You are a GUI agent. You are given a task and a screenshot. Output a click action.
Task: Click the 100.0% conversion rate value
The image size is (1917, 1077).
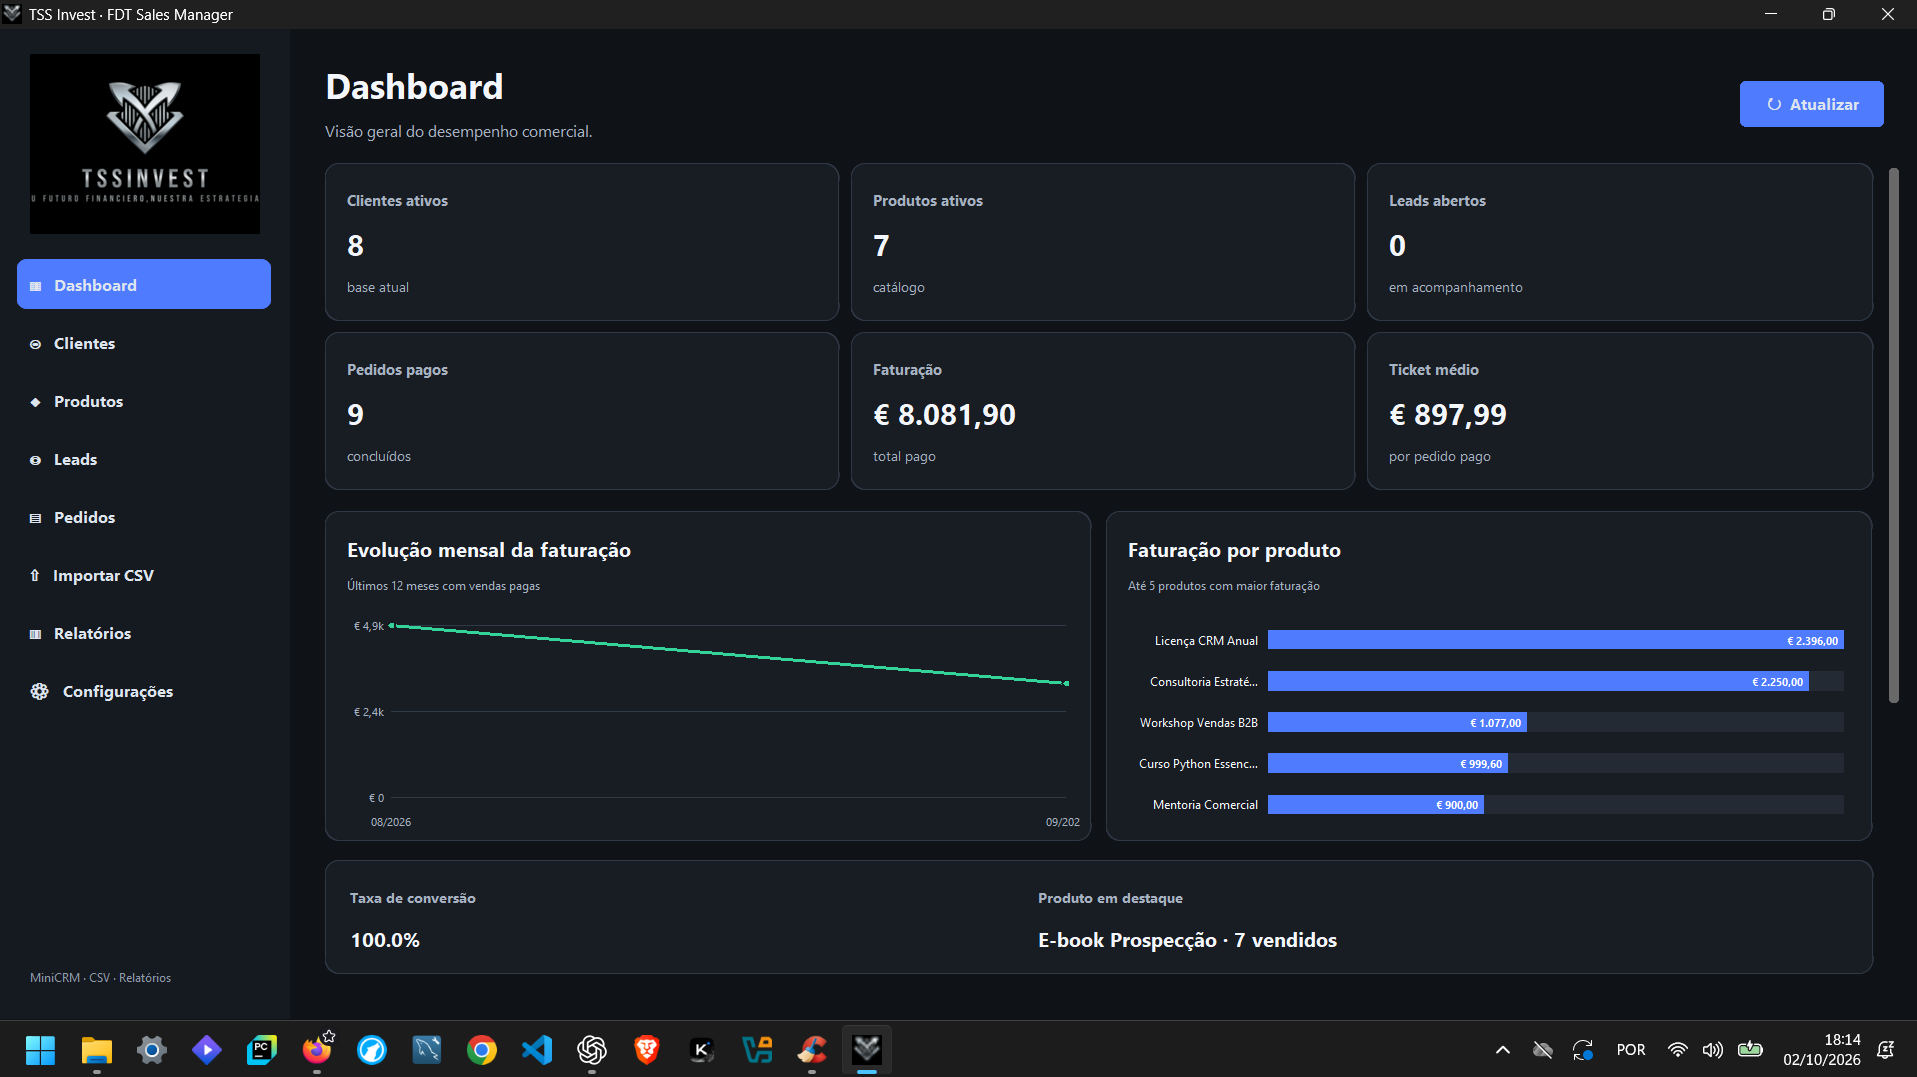[x=385, y=940]
